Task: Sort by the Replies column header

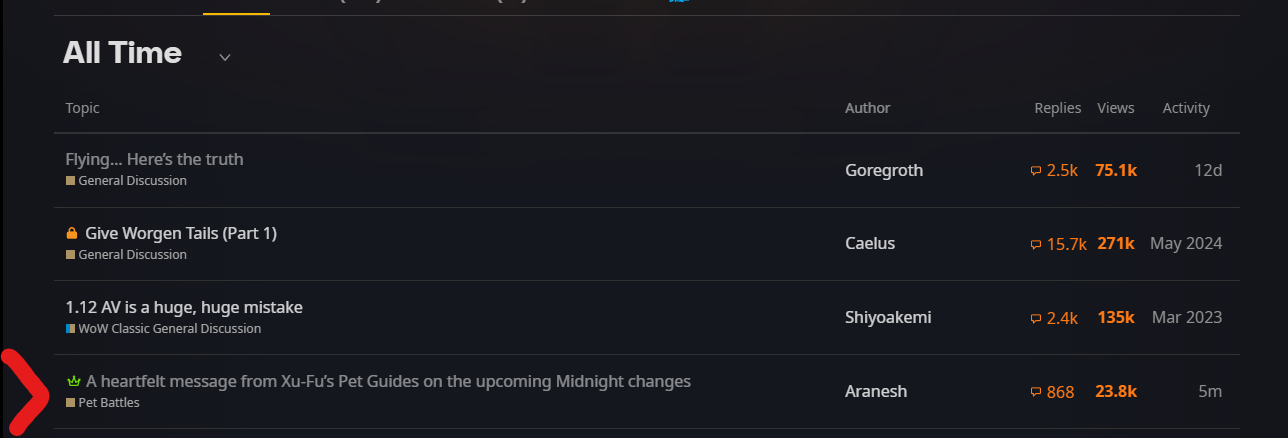Action: (1057, 108)
